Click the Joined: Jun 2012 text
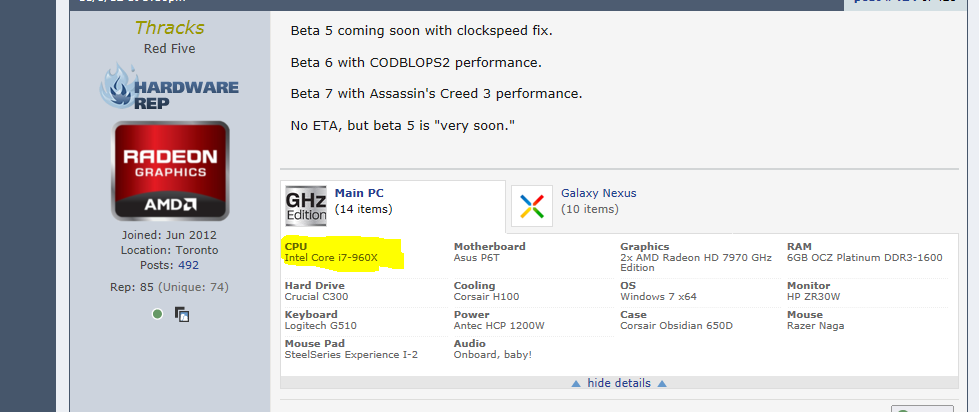The height and width of the screenshot is (412, 979). [169, 235]
